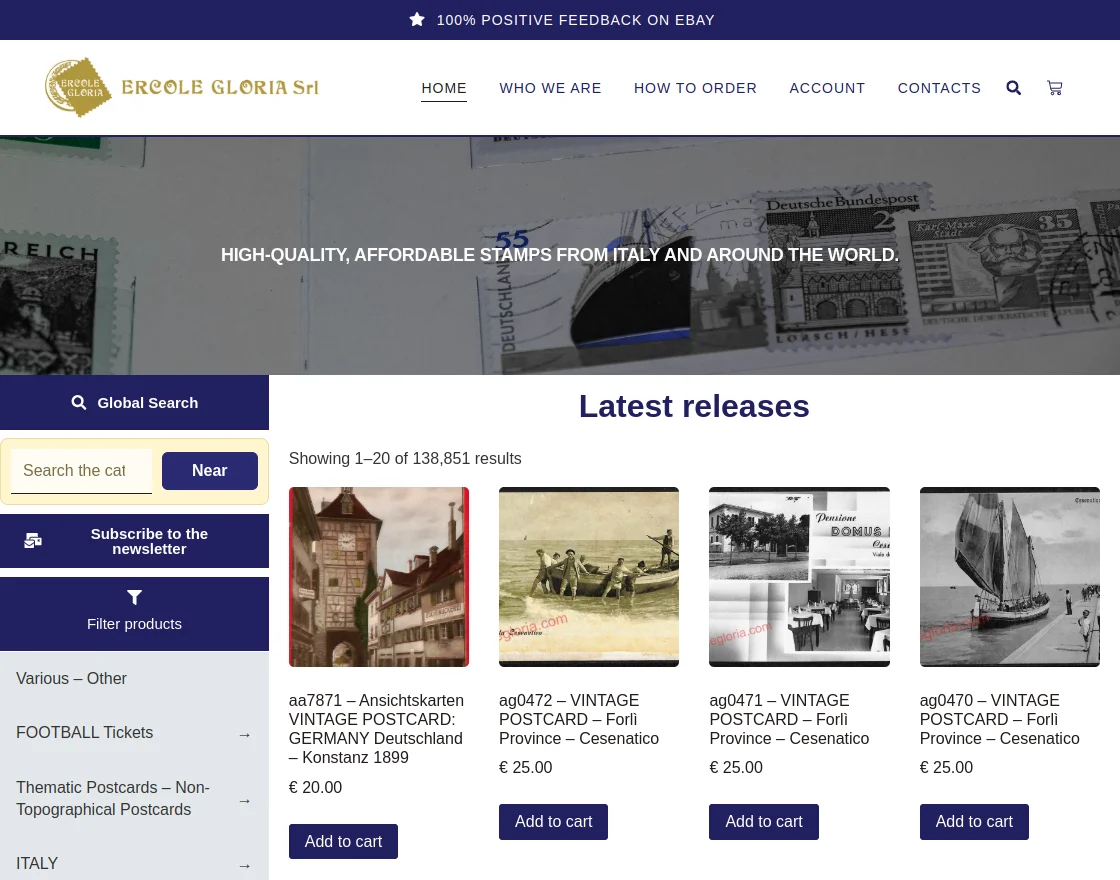Open the shopping cart icon

(x=1055, y=88)
